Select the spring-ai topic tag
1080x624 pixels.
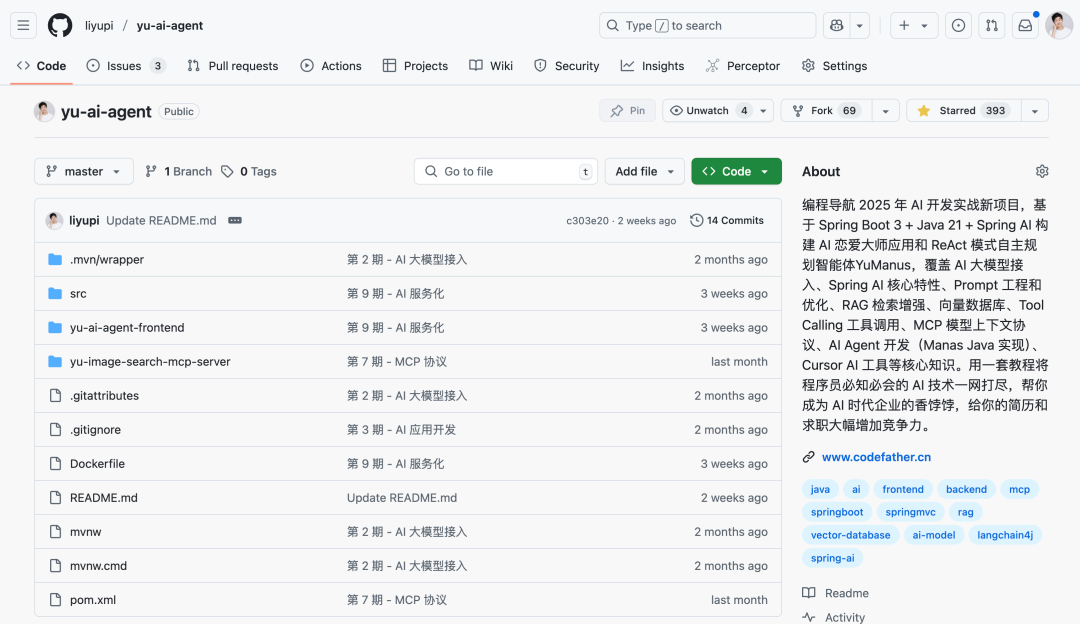pyautogui.click(x=832, y=558)
